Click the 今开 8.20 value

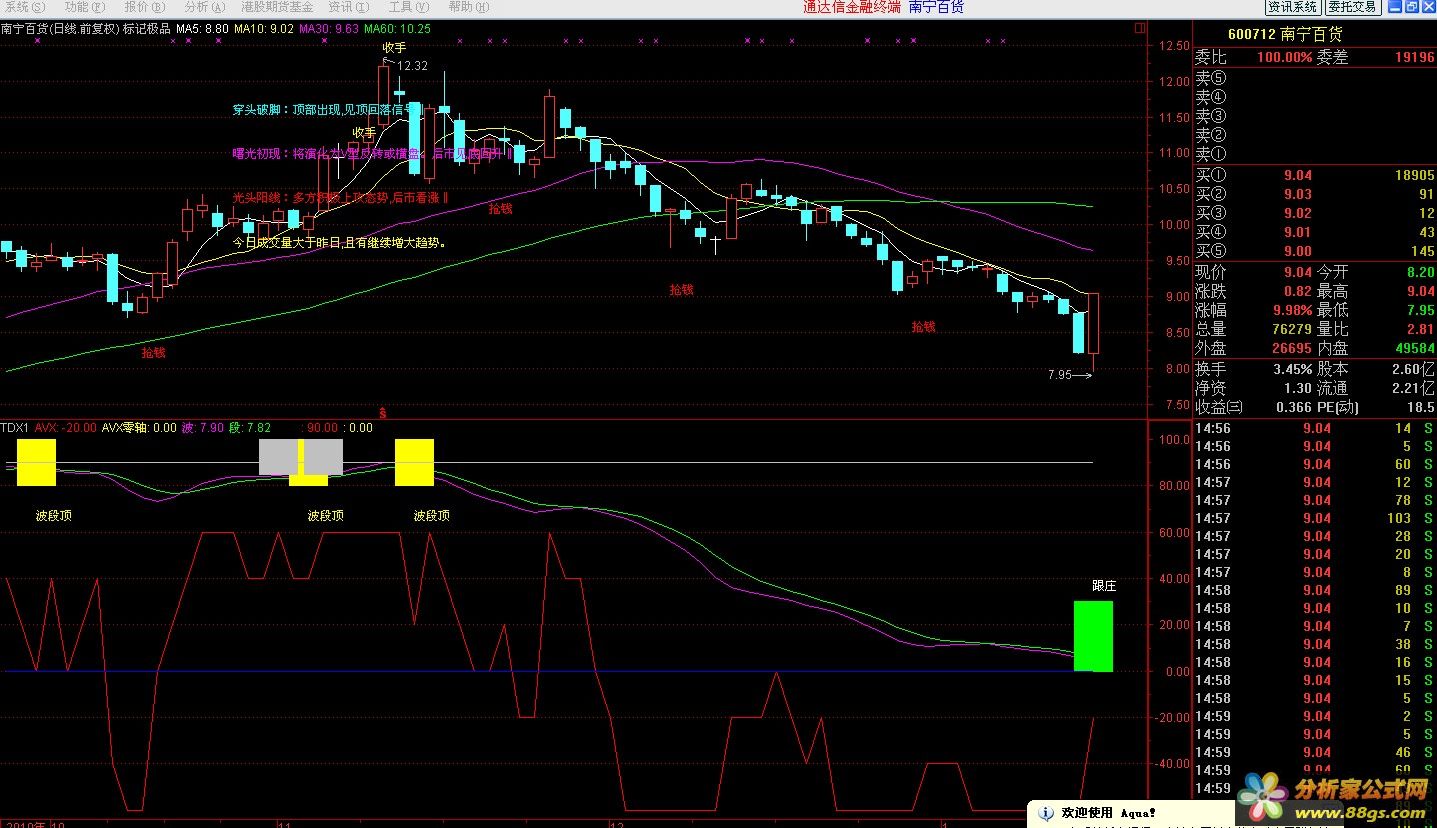tap(1420, 272)
